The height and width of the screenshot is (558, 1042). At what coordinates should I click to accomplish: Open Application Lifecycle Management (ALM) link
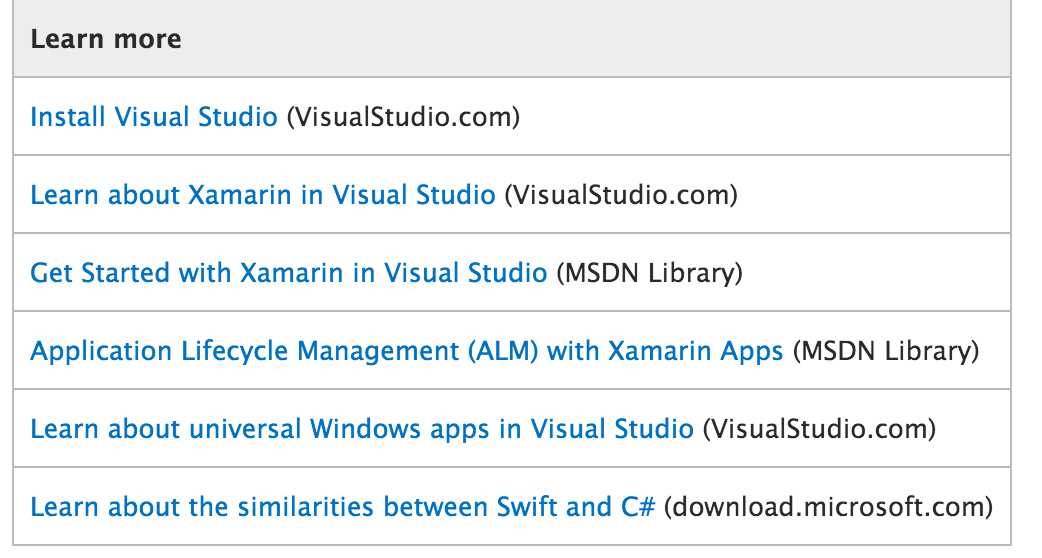pos(407,351)
